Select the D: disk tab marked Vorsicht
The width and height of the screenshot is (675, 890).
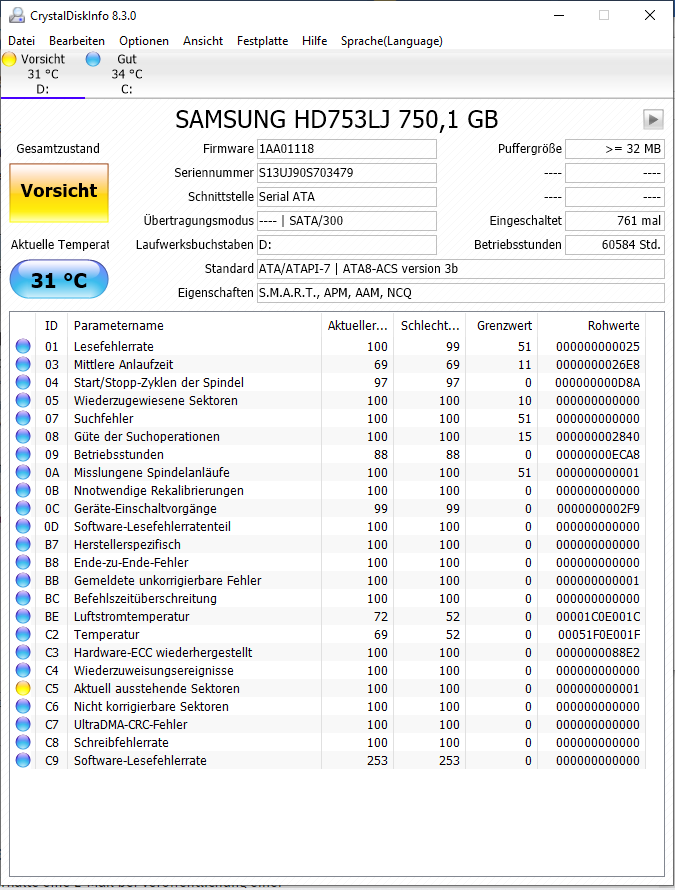(43, 74)
